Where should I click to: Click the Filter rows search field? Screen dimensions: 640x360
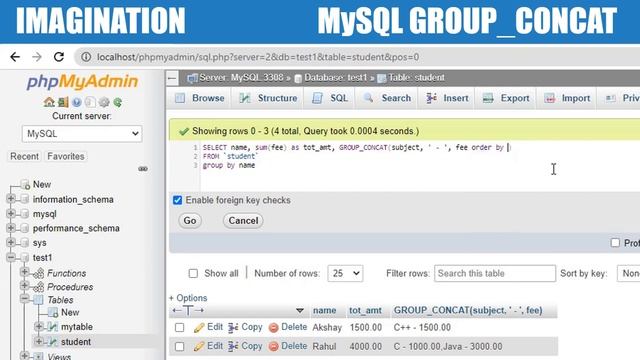(x=495, y=273)
